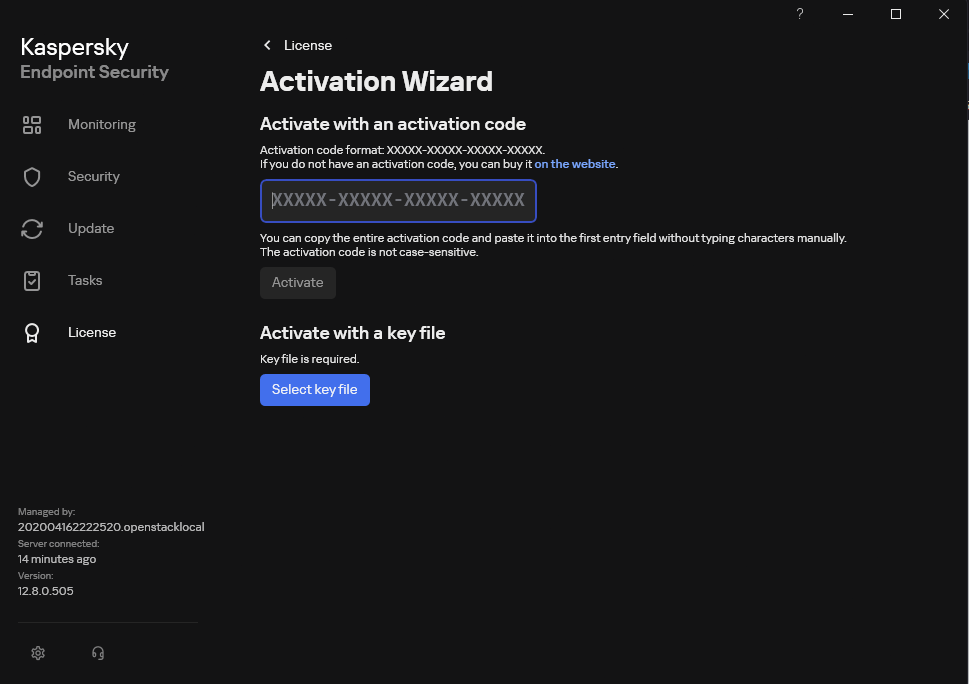The width and height of the screenshot is (969, 684).
Task: Click the License ribbon badge icon
Action: pyautogui.click(x=32, y=333)
